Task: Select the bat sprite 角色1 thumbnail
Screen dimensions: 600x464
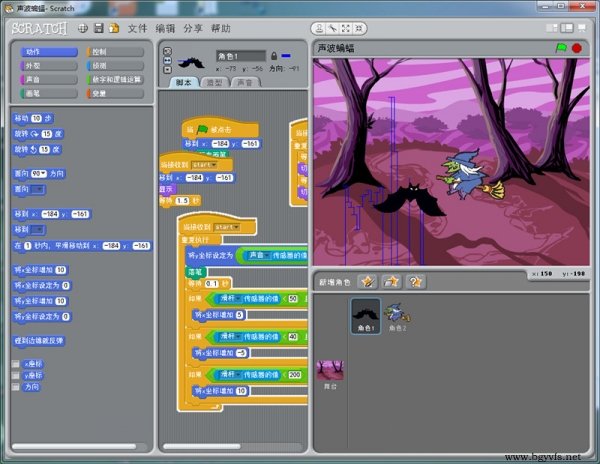Action: (366, 316)
